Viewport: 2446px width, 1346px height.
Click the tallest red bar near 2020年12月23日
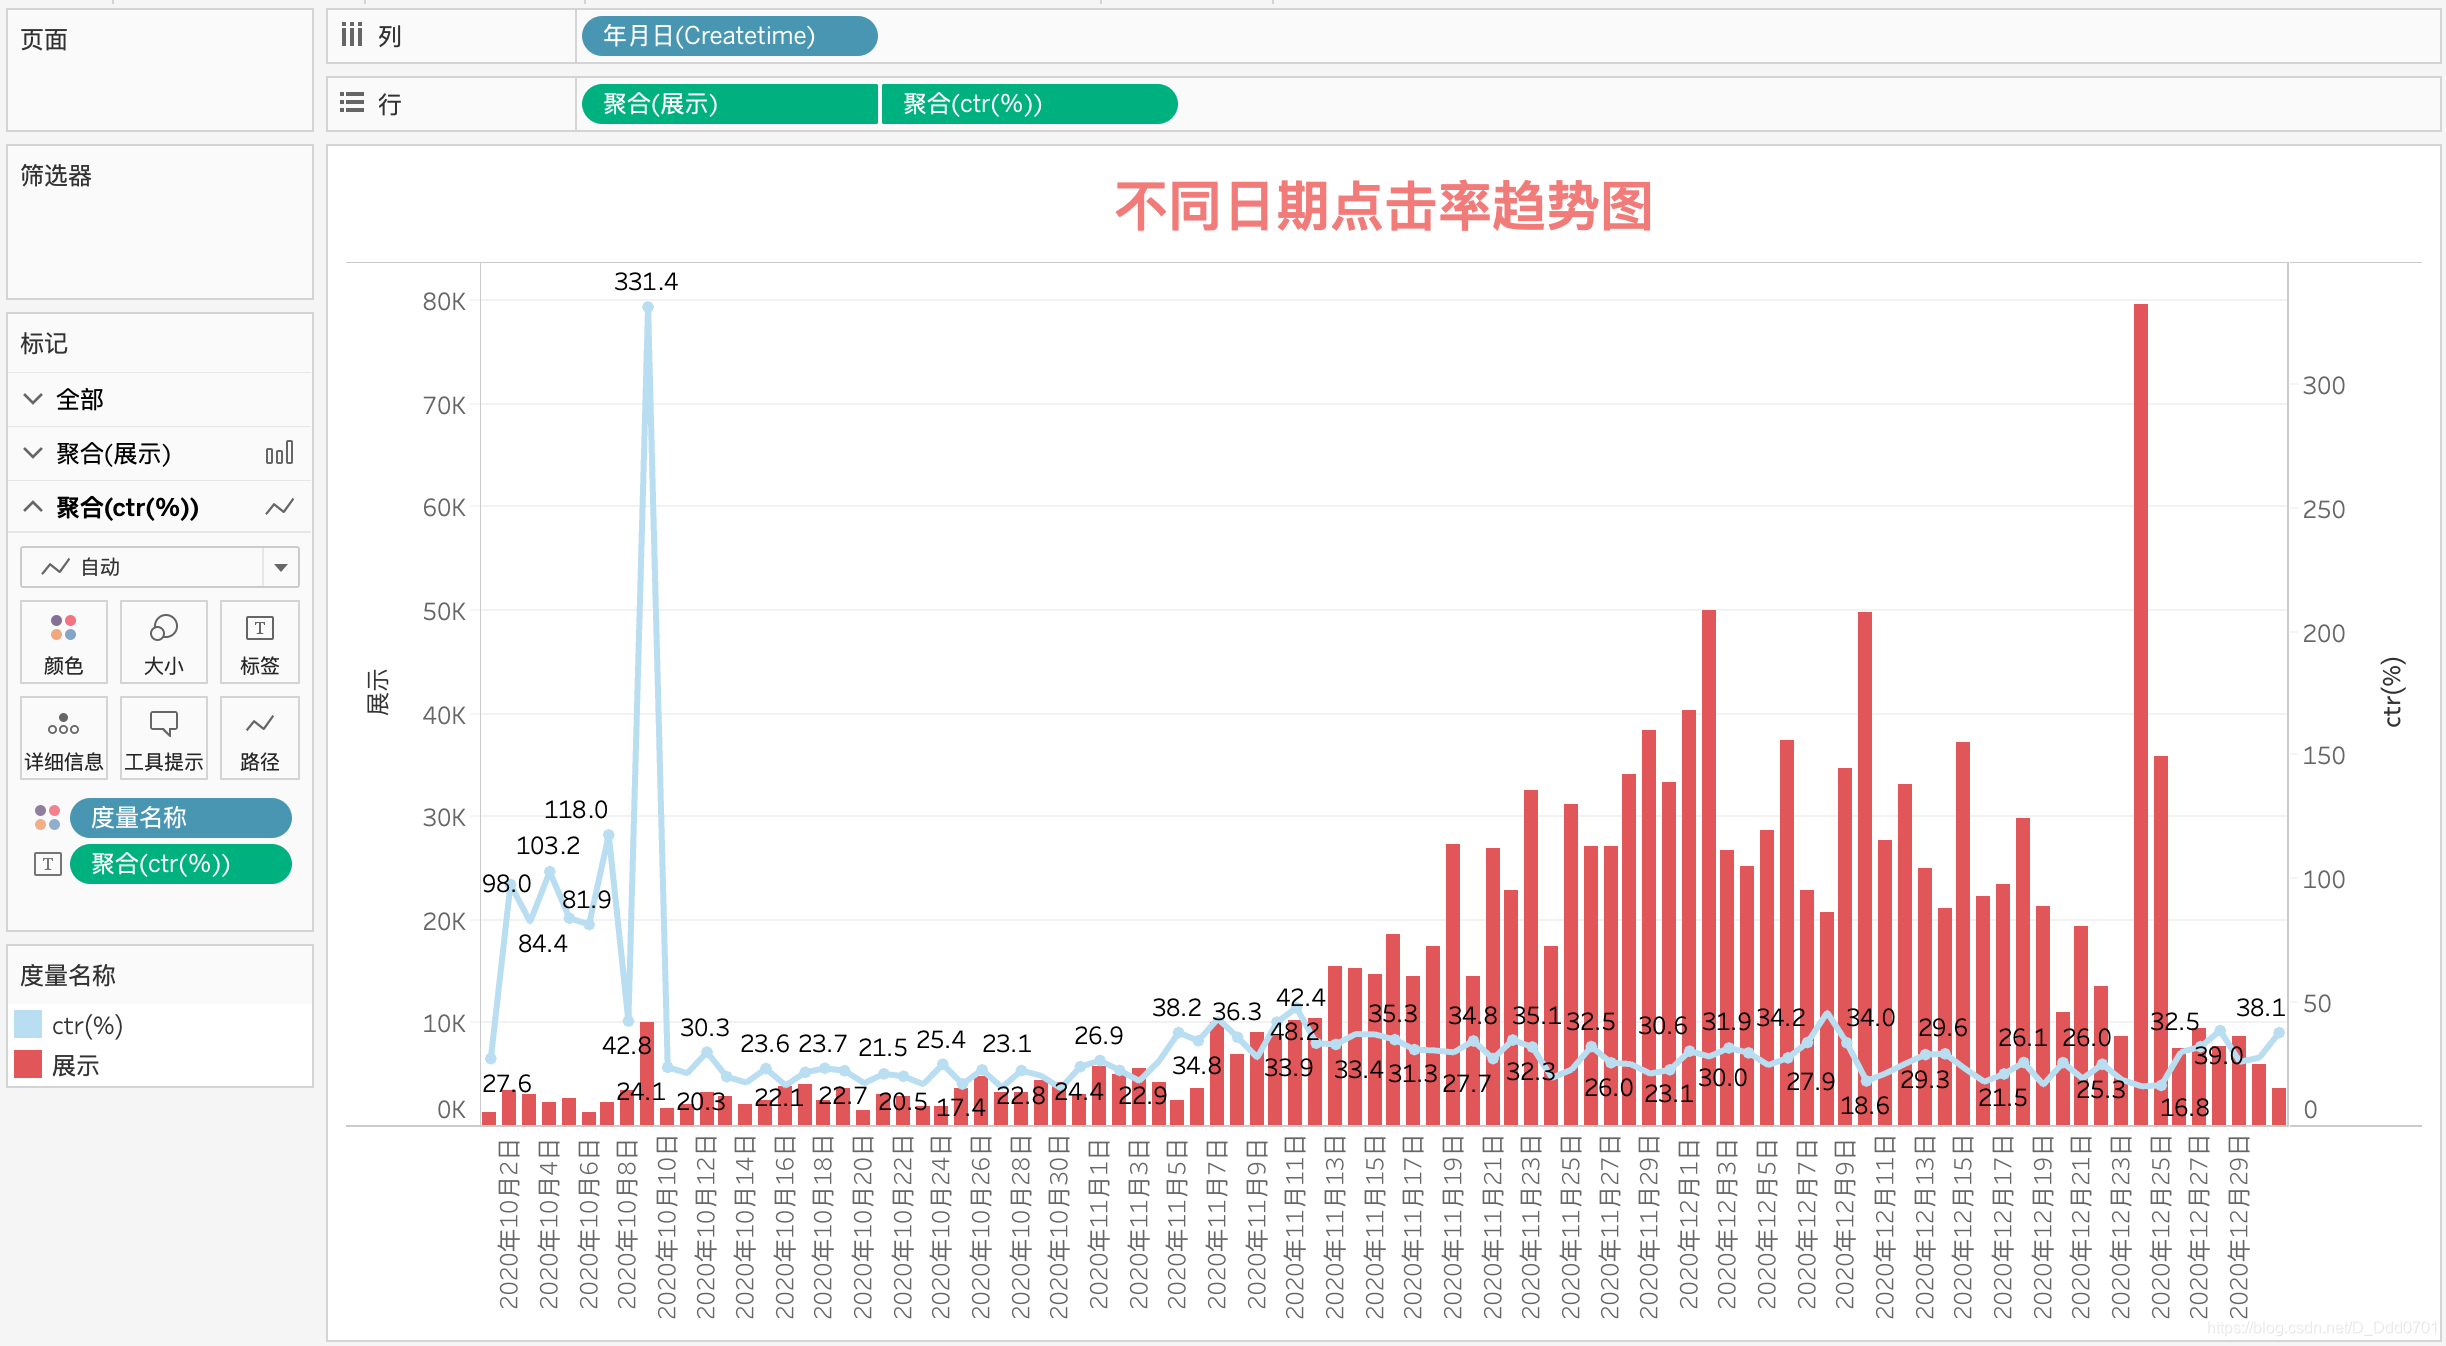click(x=2141, y=714)
